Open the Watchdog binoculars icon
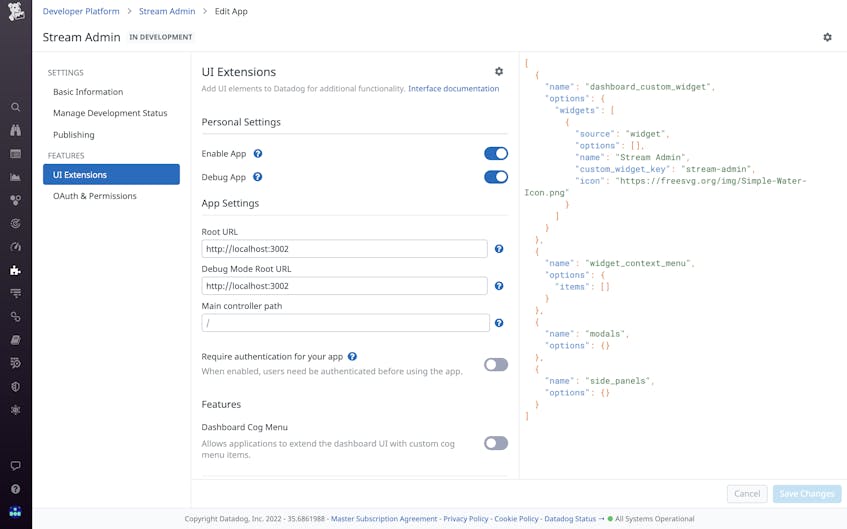Screen dimensions: 847x529 pos(16,130)
